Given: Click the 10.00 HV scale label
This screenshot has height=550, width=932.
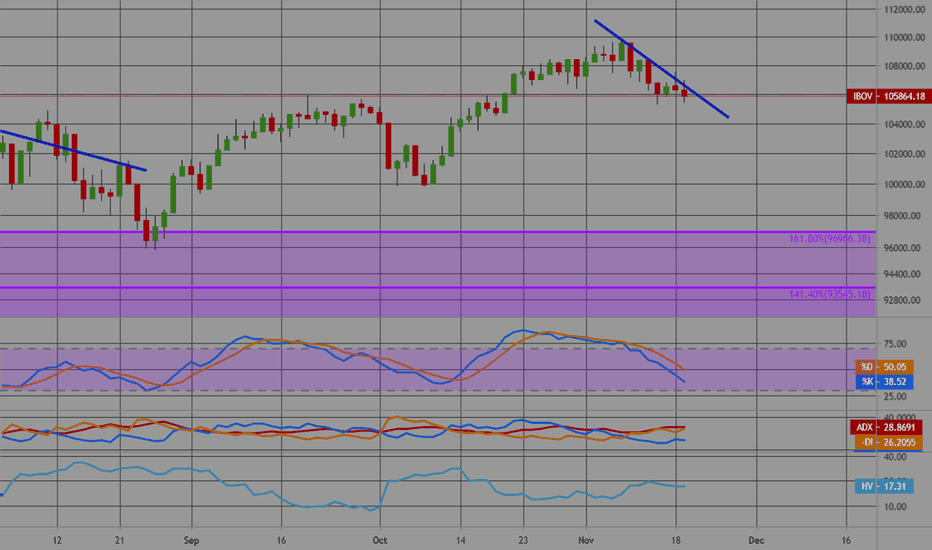Looking at the screenshot, I should click(895, 507).
